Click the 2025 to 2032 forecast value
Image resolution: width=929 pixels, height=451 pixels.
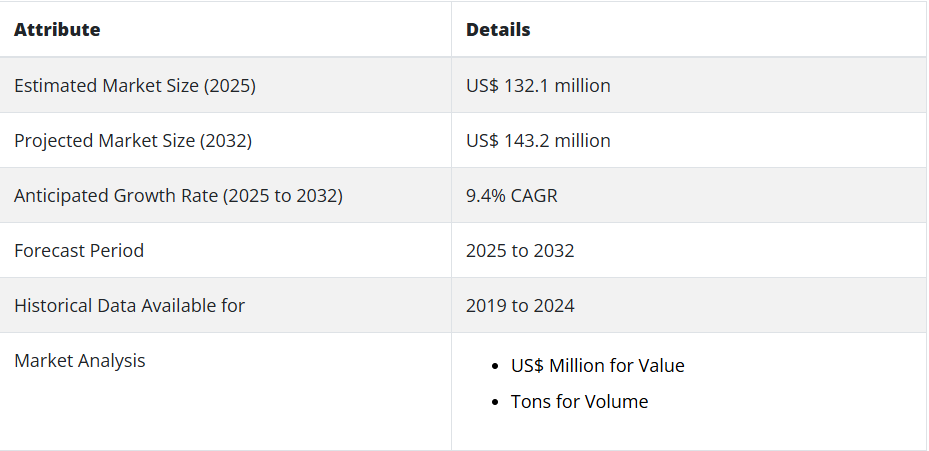click(x=520, y=251)
